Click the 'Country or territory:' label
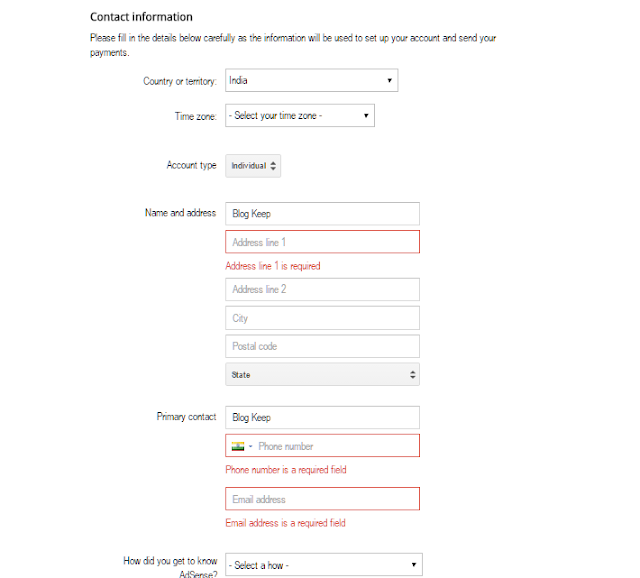 coord(179,81)
